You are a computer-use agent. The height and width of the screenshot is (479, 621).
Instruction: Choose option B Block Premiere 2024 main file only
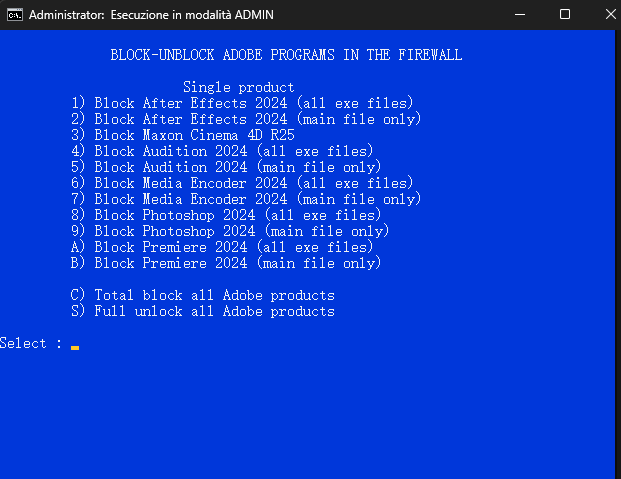point(226,263)
